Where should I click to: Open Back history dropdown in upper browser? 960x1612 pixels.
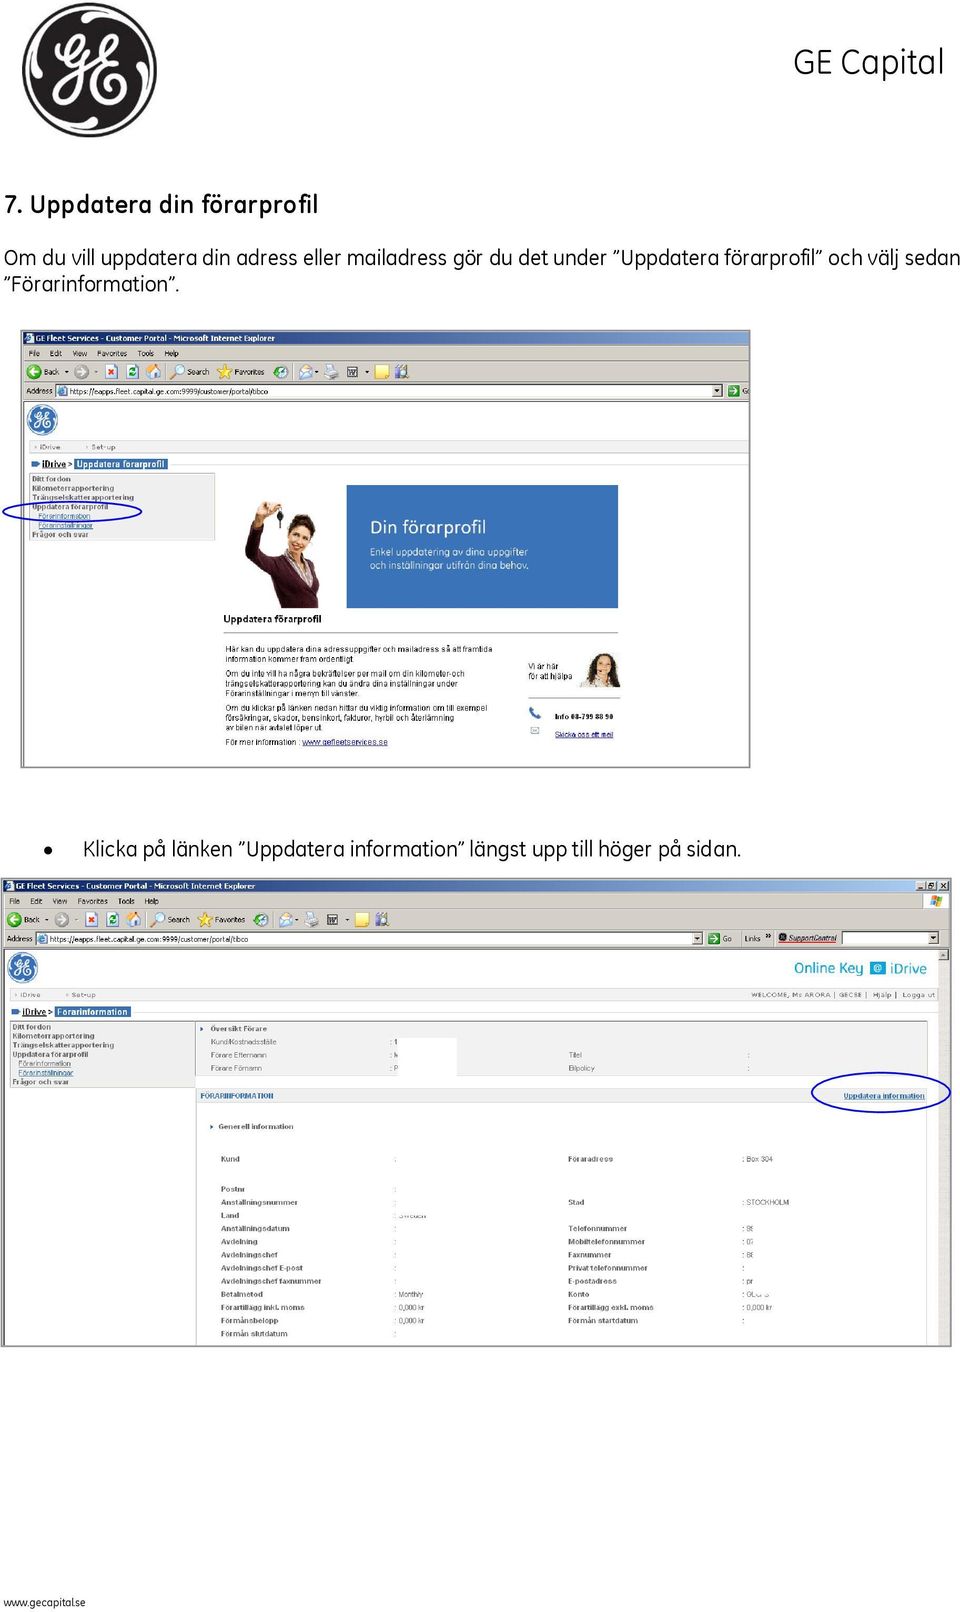coord(67,372)
